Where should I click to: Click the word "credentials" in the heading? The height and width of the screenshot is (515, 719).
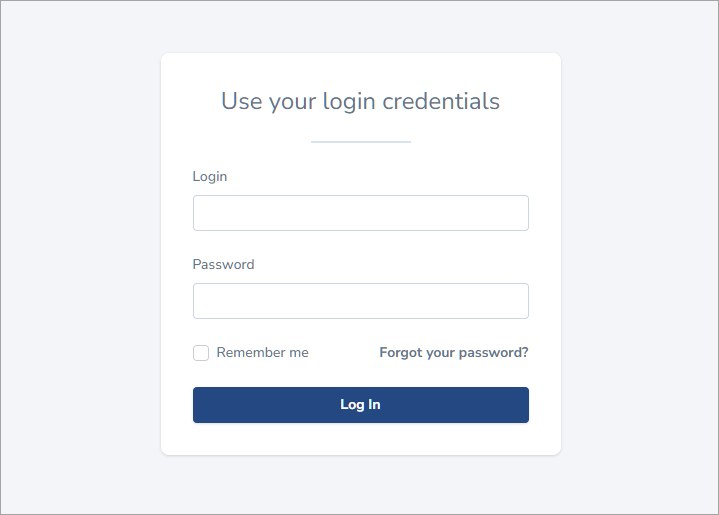tap(441, 101)
